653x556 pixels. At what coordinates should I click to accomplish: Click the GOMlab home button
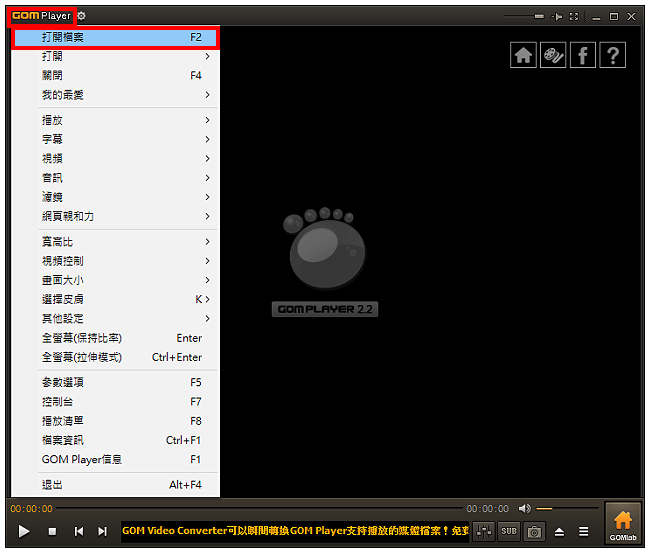(623, 524)
